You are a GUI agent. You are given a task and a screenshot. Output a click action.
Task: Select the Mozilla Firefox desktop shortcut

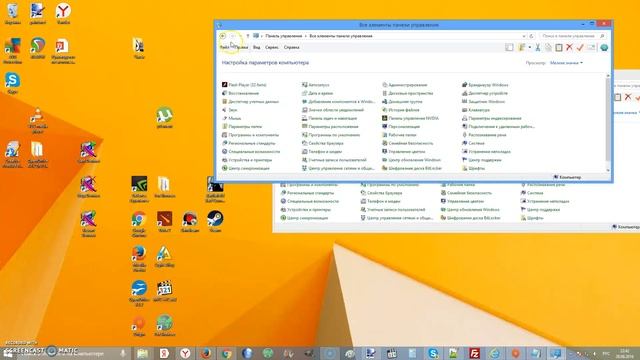pos(139,259)
